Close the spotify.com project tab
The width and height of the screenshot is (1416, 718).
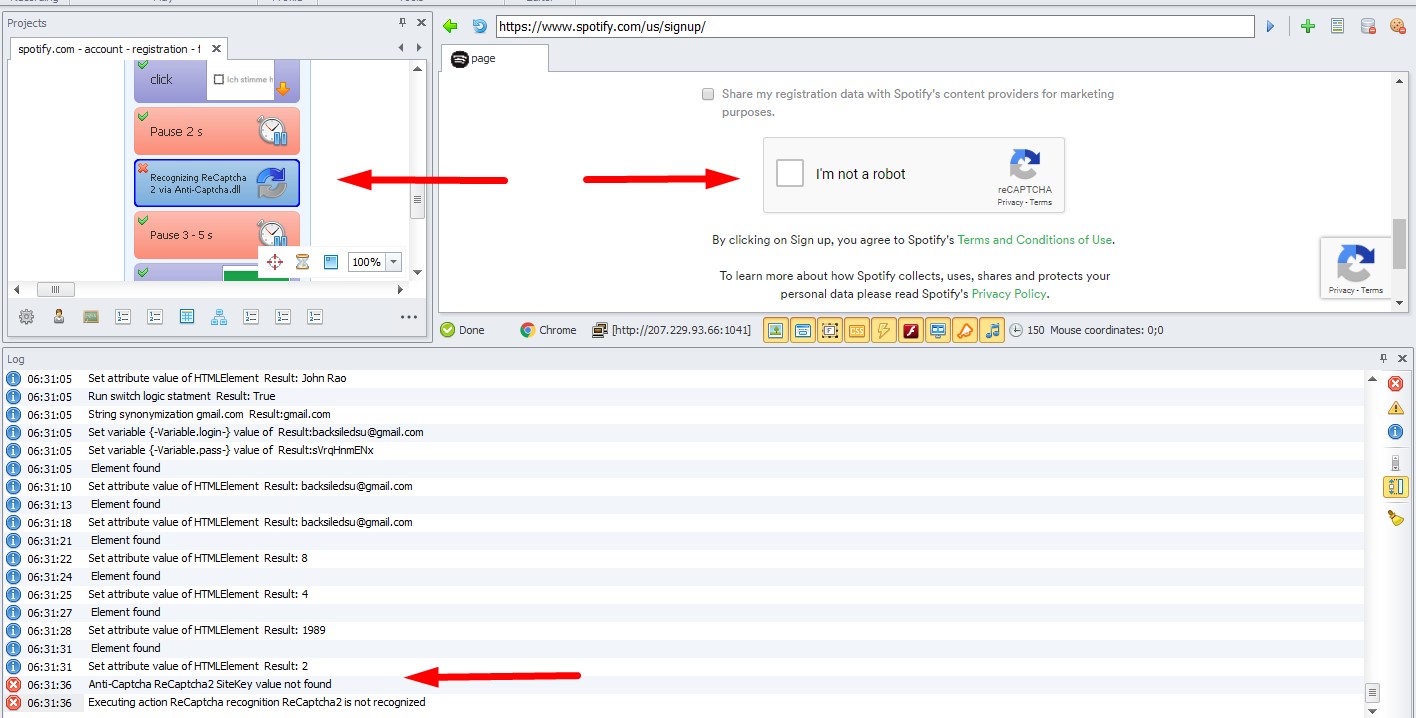(217, 49)
